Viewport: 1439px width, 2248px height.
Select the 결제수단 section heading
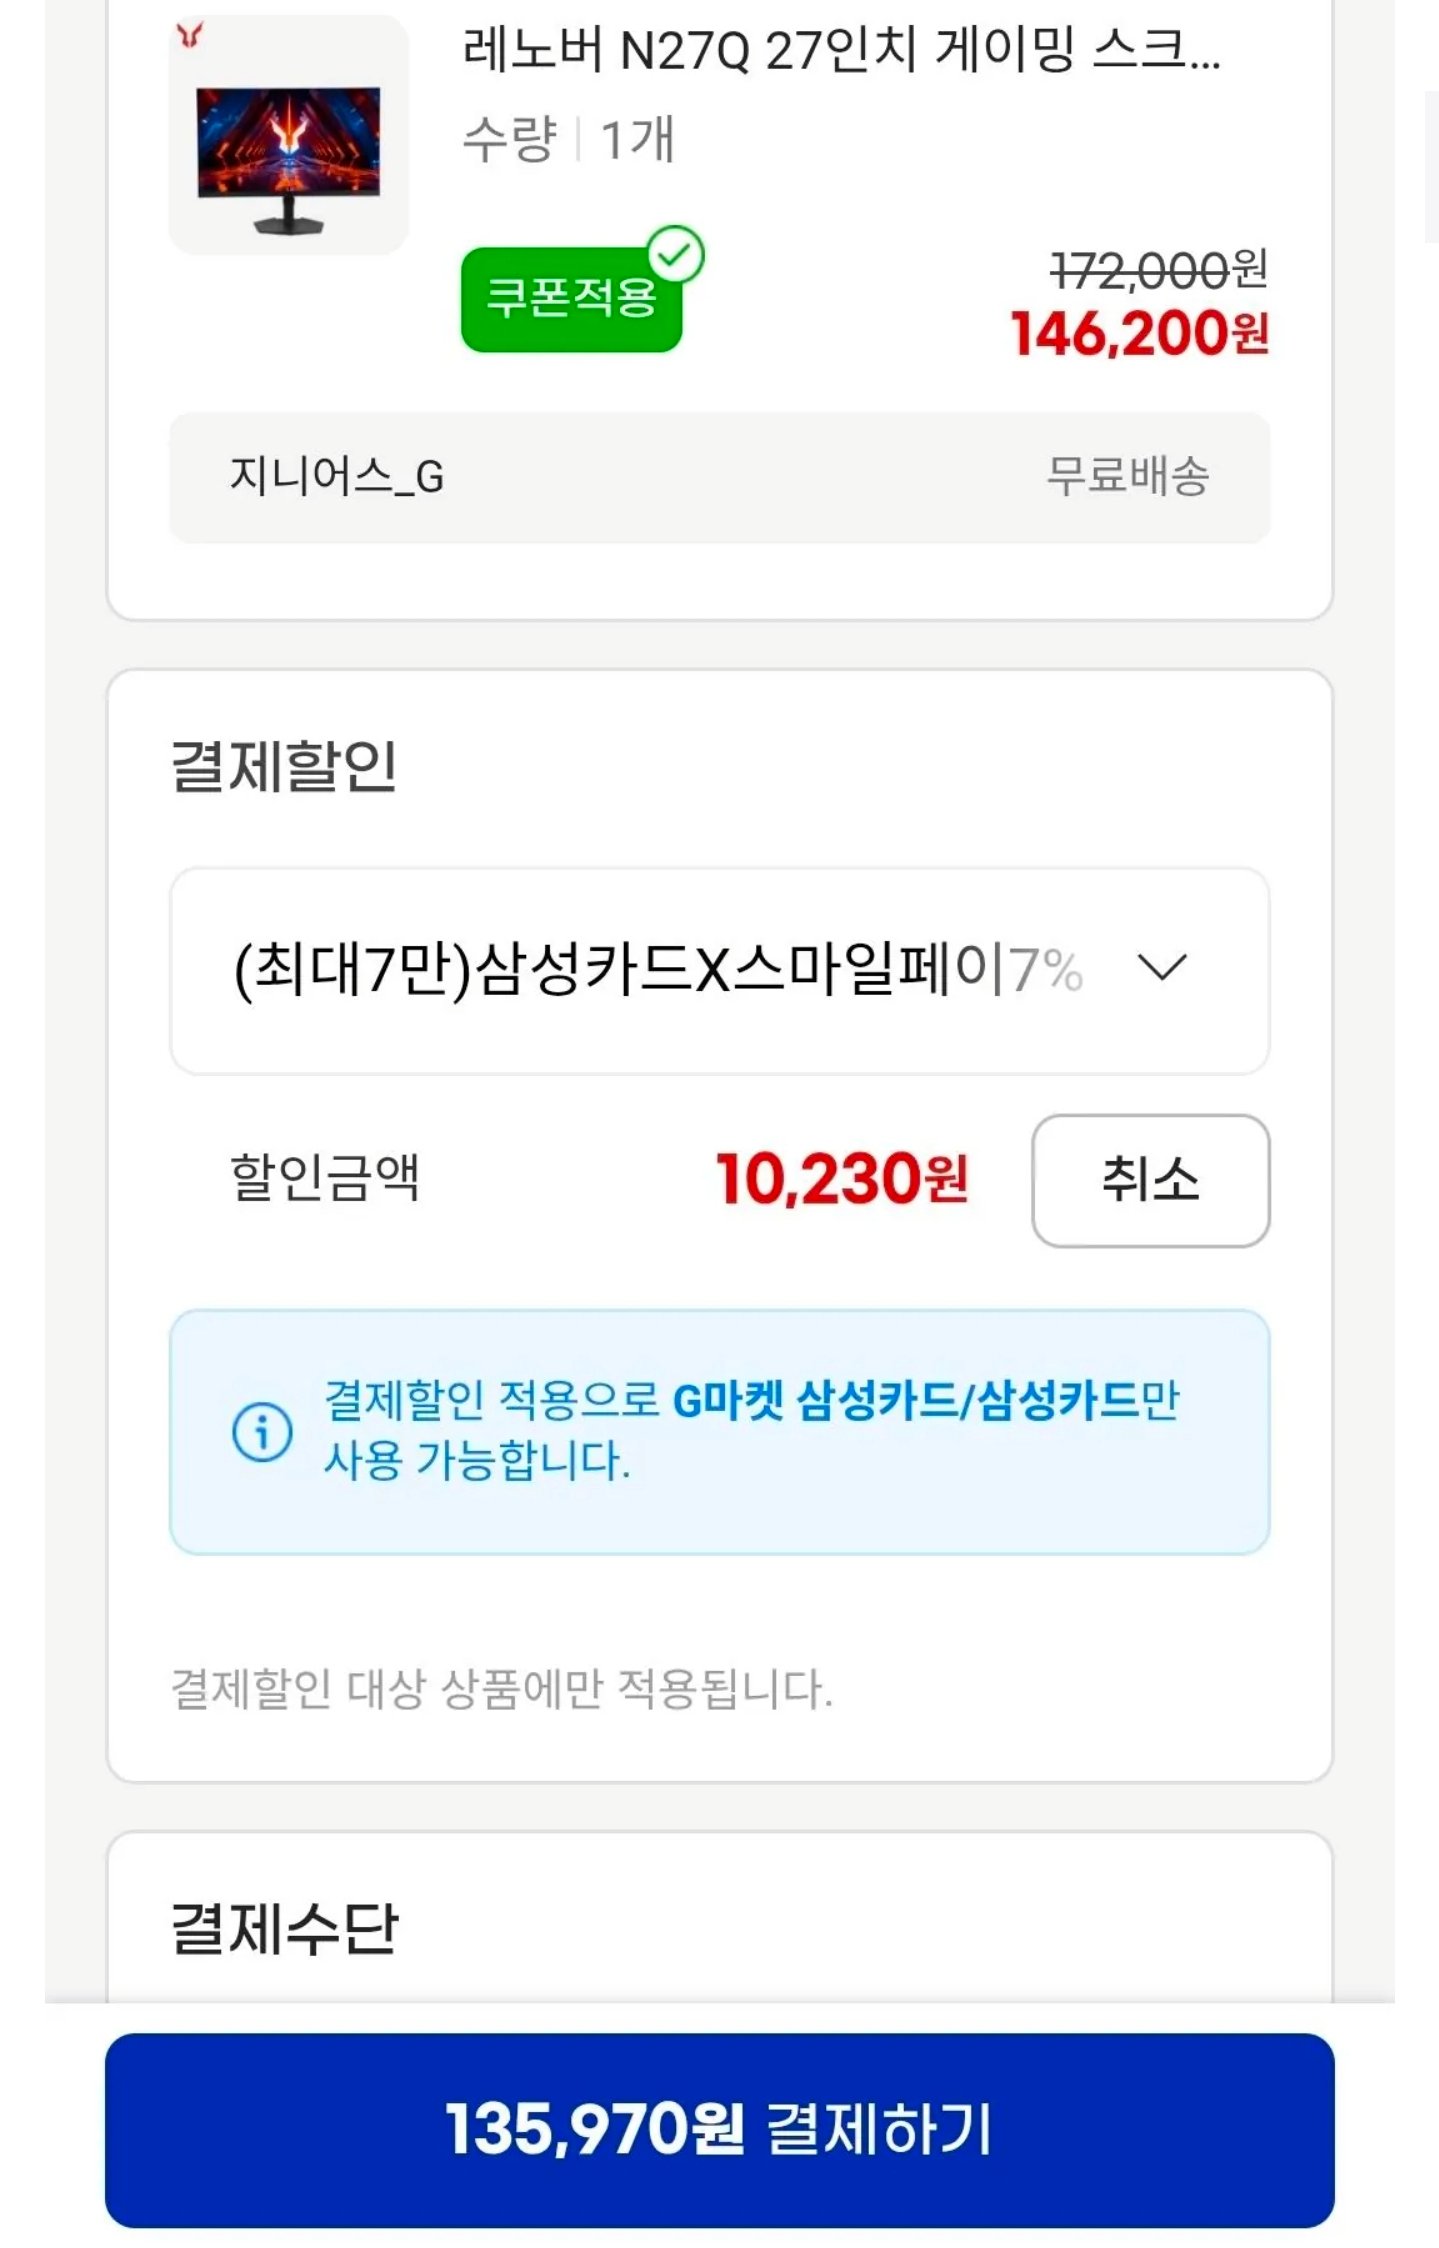click(x=285, y=1928)
